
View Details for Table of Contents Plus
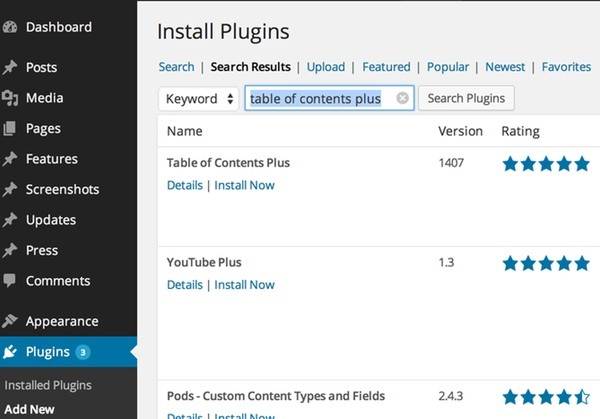pos(185,185)
